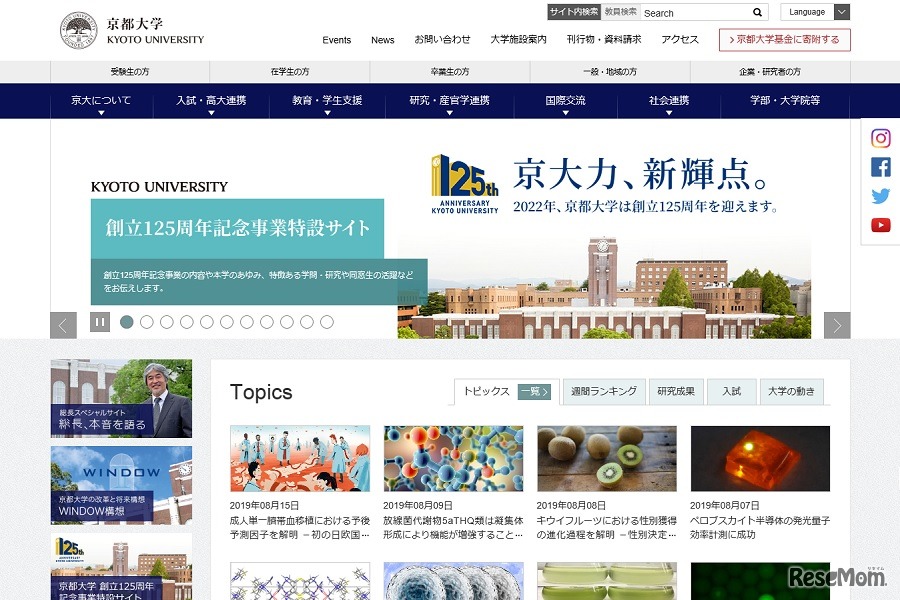Image resolution: width=900 pixels, height=600 pixels.
Task: Go back using the previous slide arrow
Action: [x=62, y=324]
